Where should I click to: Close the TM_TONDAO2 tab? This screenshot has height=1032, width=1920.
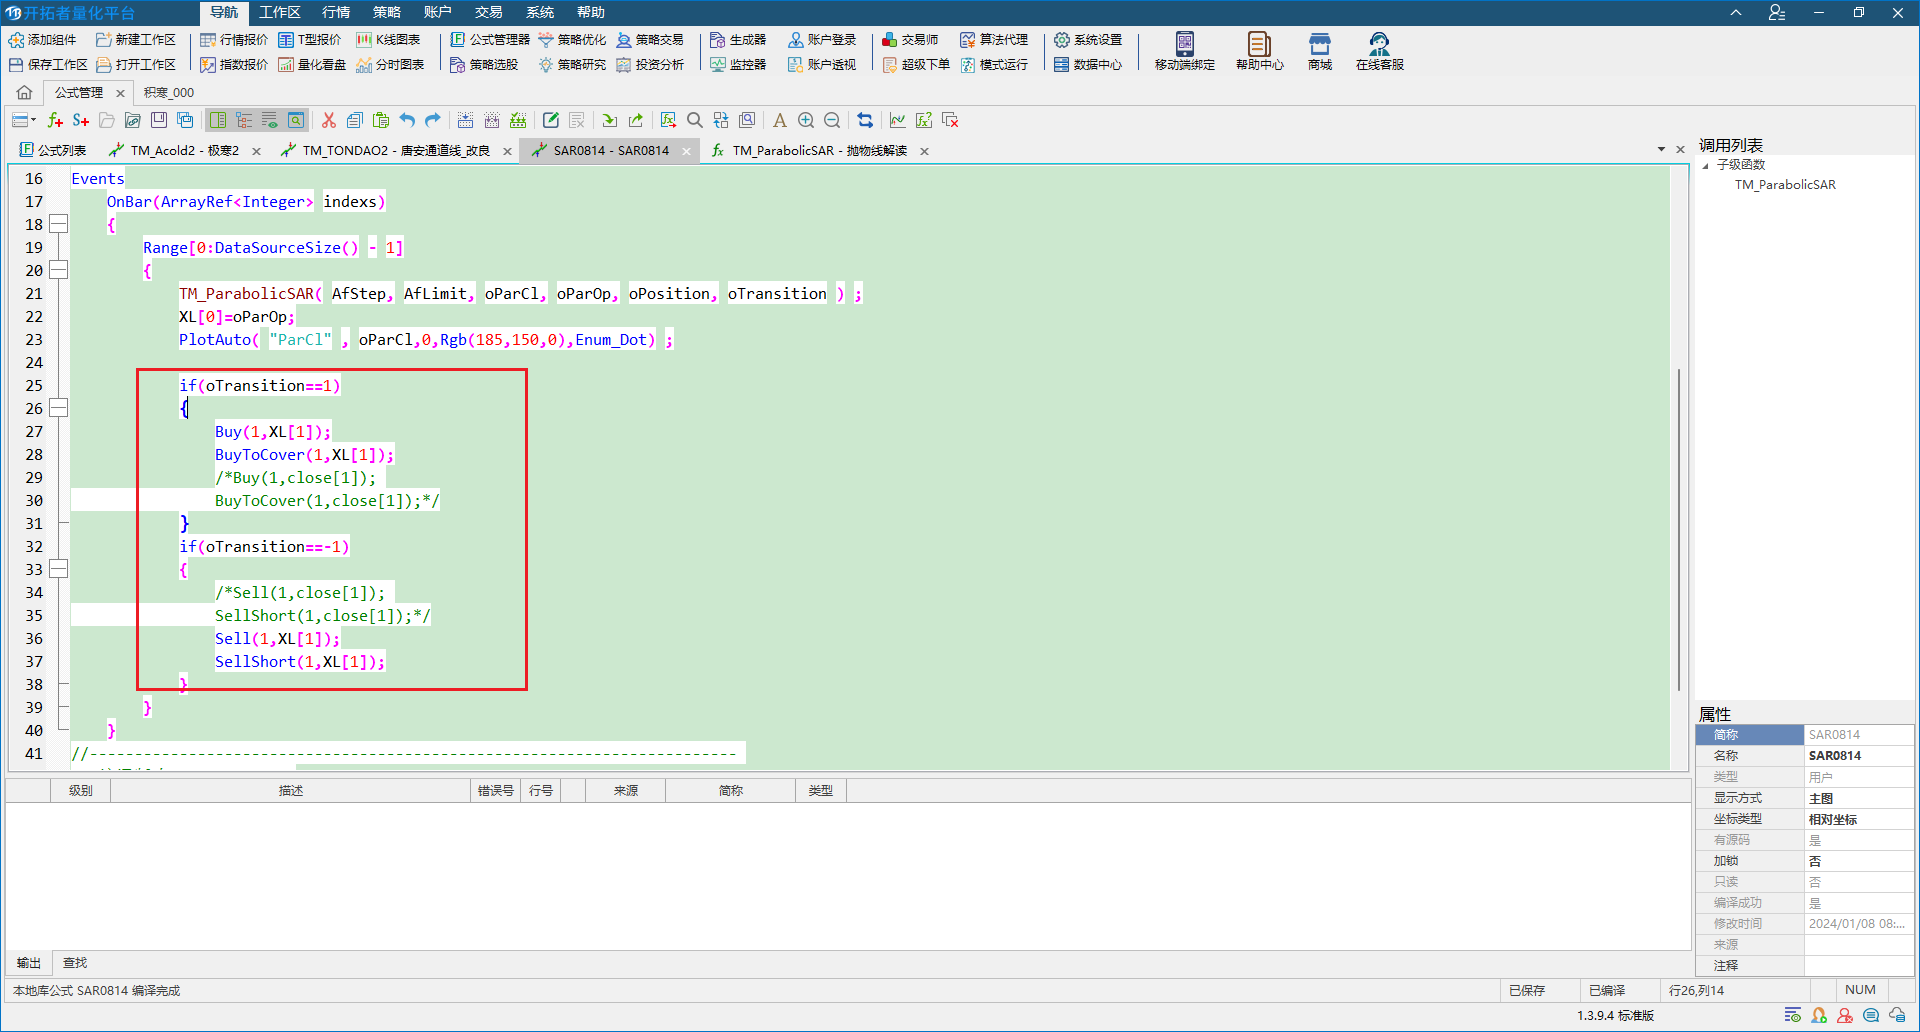(507, 151)
